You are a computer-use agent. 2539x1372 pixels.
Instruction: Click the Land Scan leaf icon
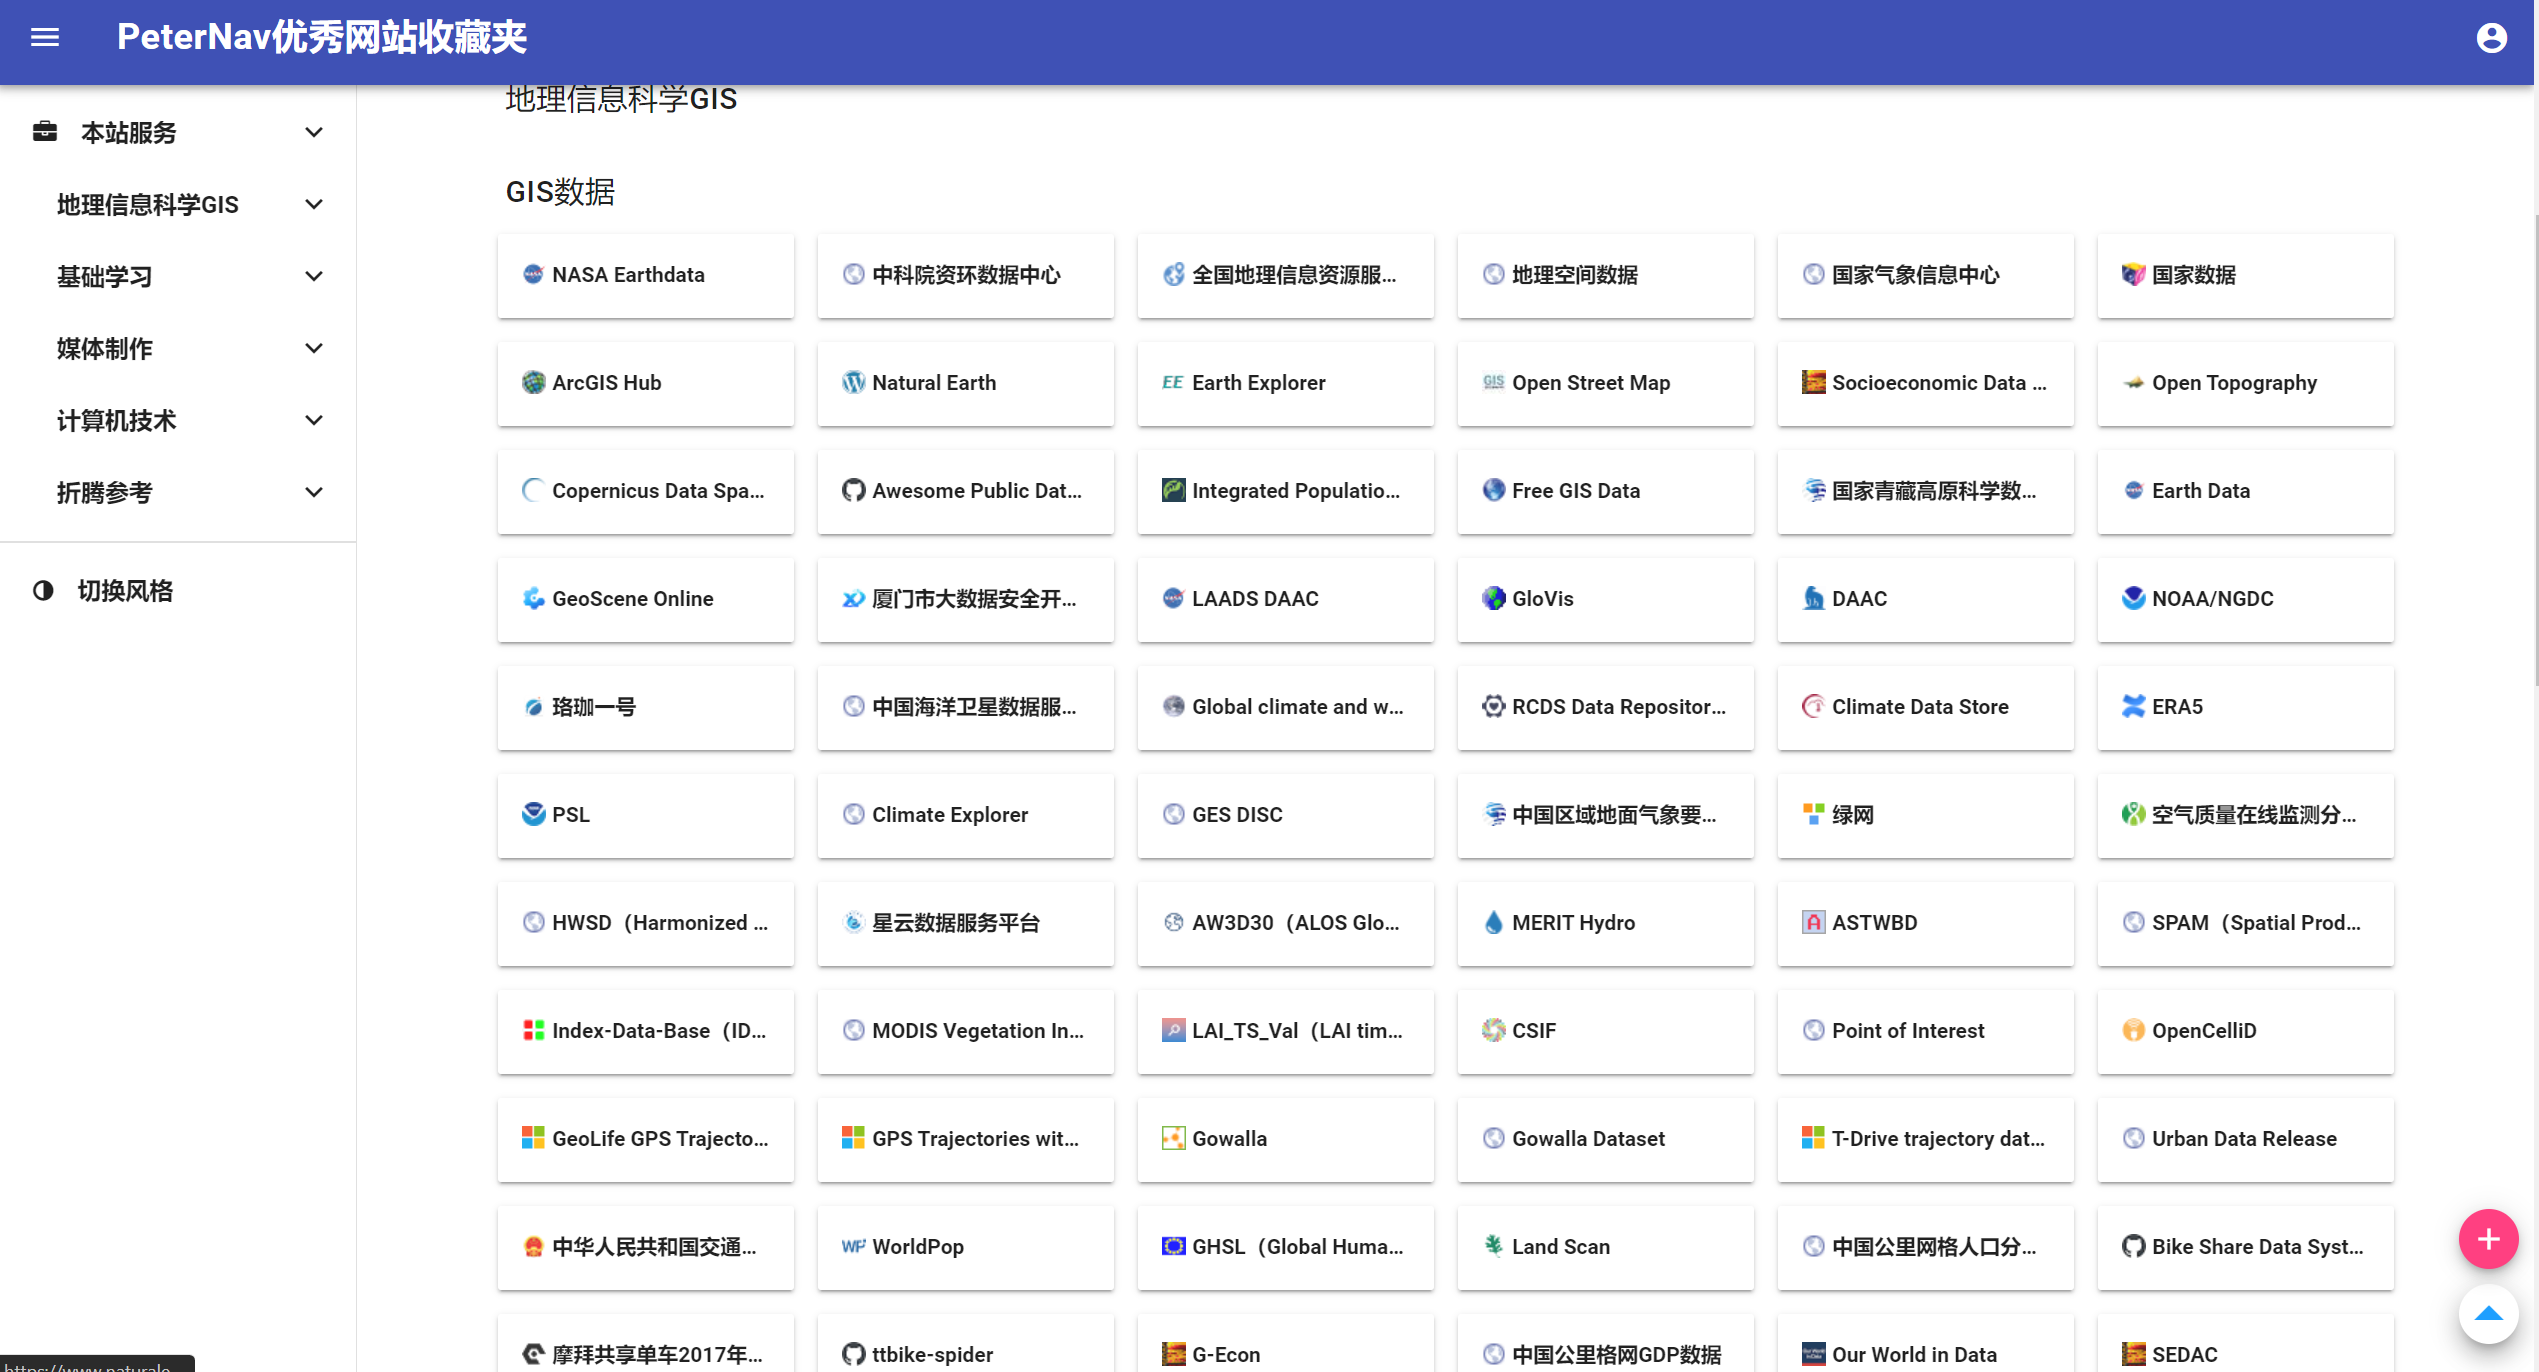coord(1493,1246)
